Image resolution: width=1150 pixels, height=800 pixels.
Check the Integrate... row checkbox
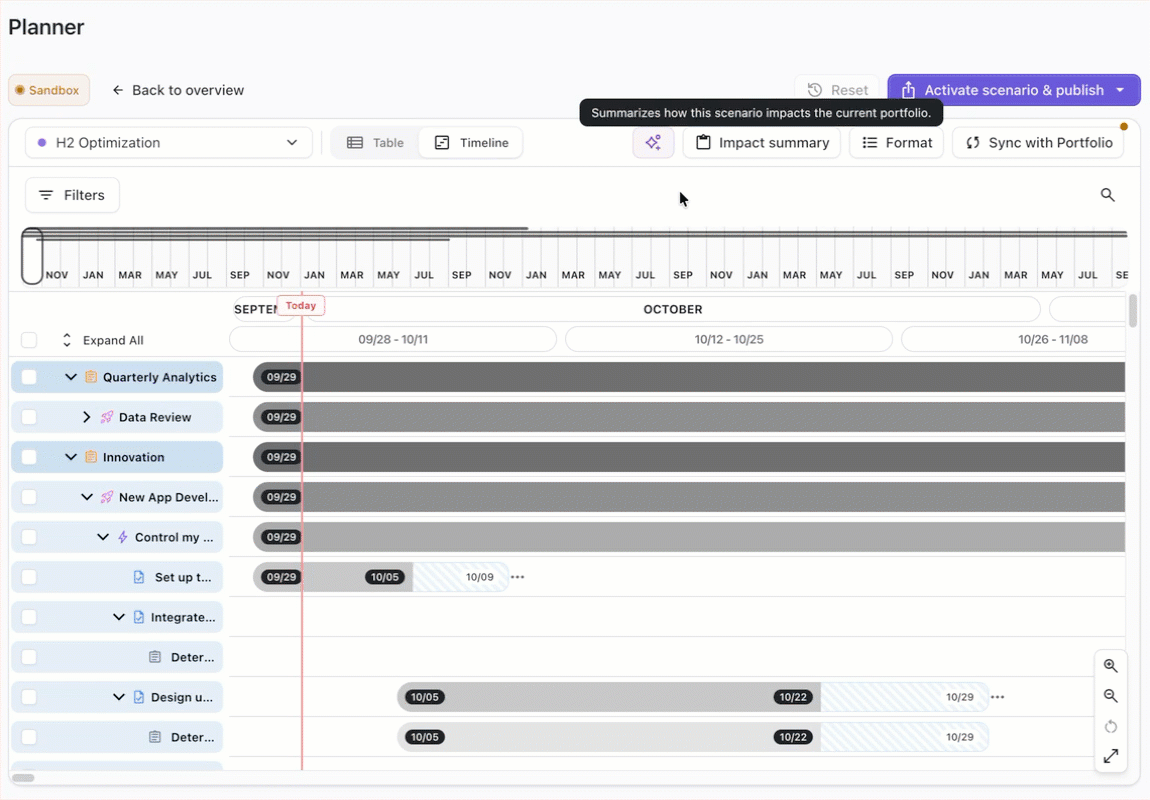tap(29, 617)
